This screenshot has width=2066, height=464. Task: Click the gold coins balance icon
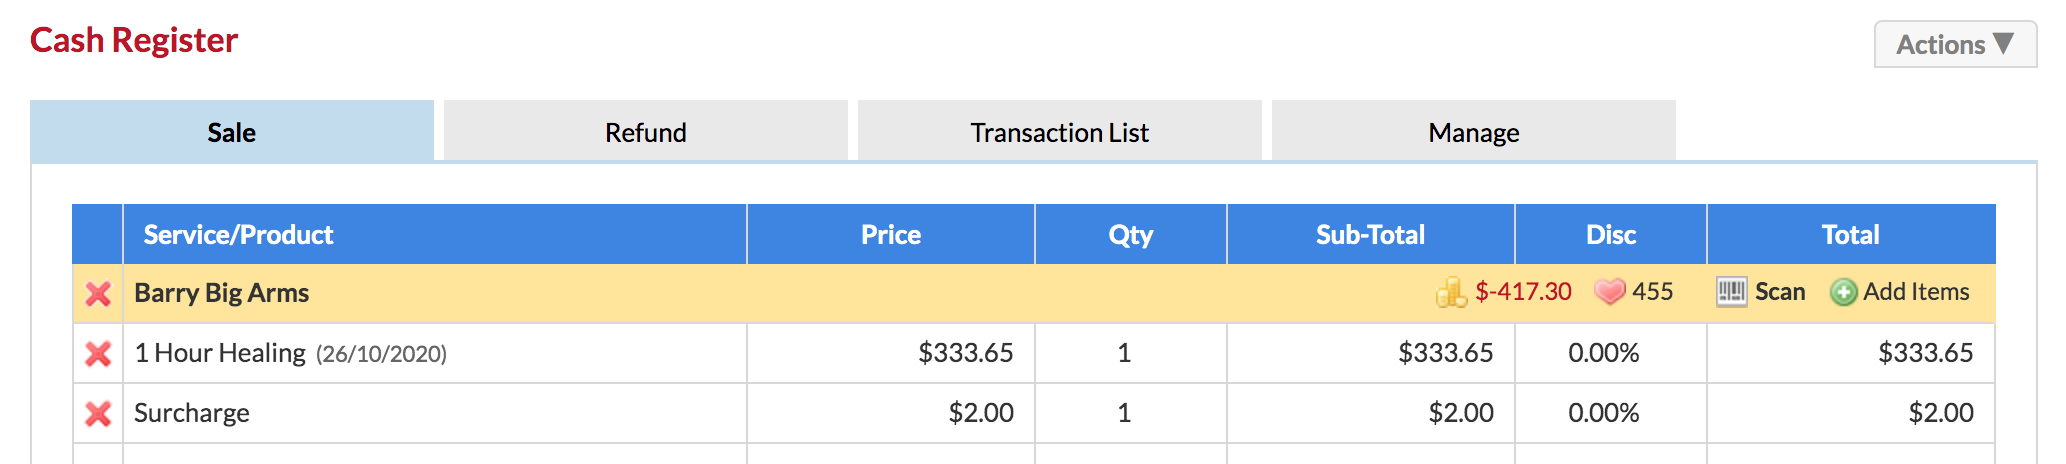pos(1451,292)
